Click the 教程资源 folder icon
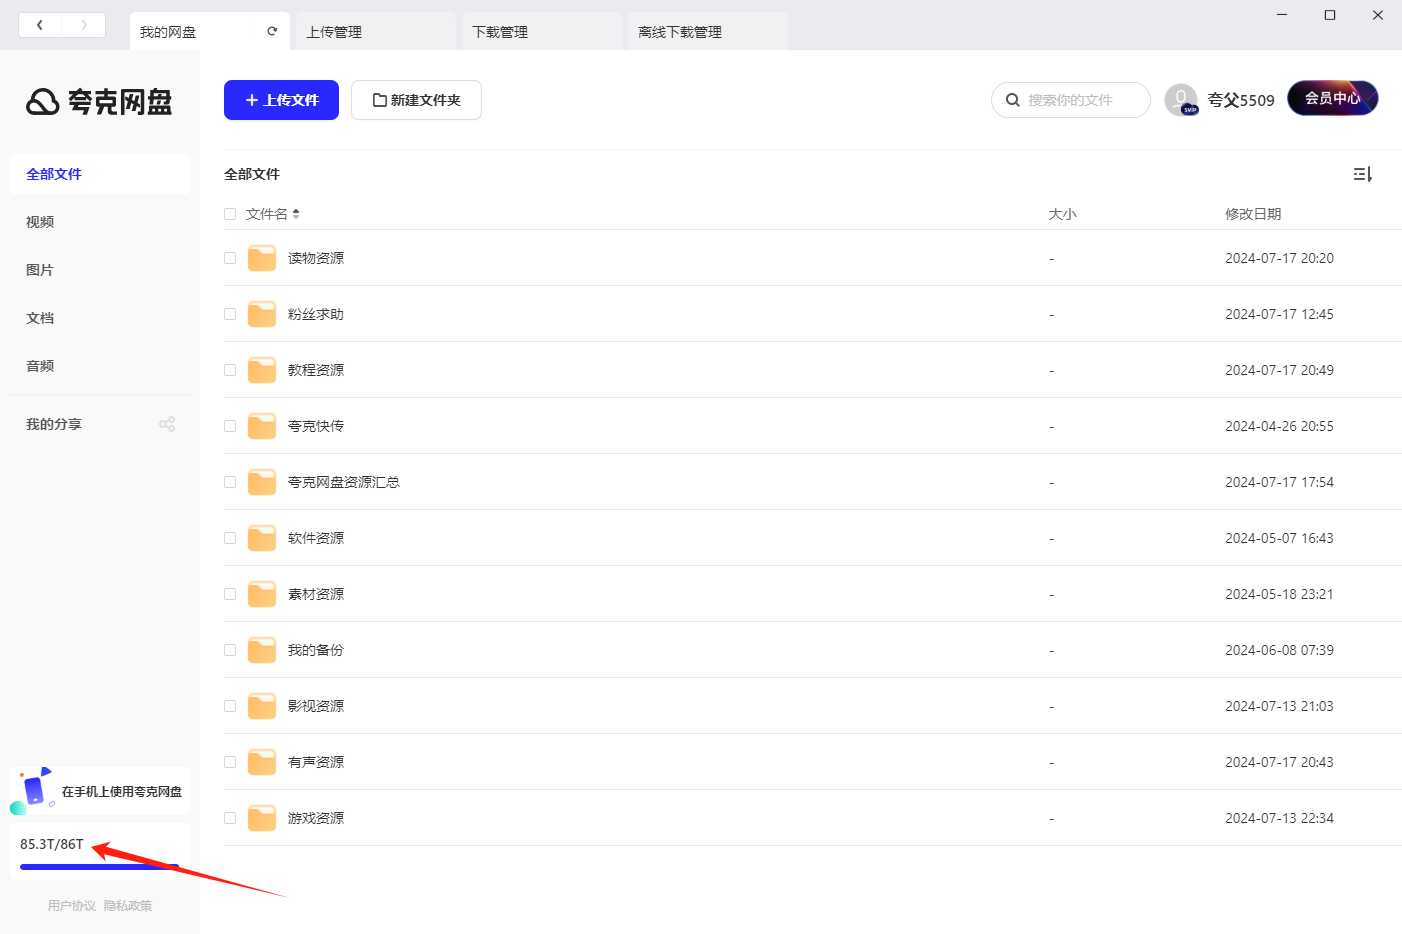Viewport: 1402px width, 934px height. (262, 370)
